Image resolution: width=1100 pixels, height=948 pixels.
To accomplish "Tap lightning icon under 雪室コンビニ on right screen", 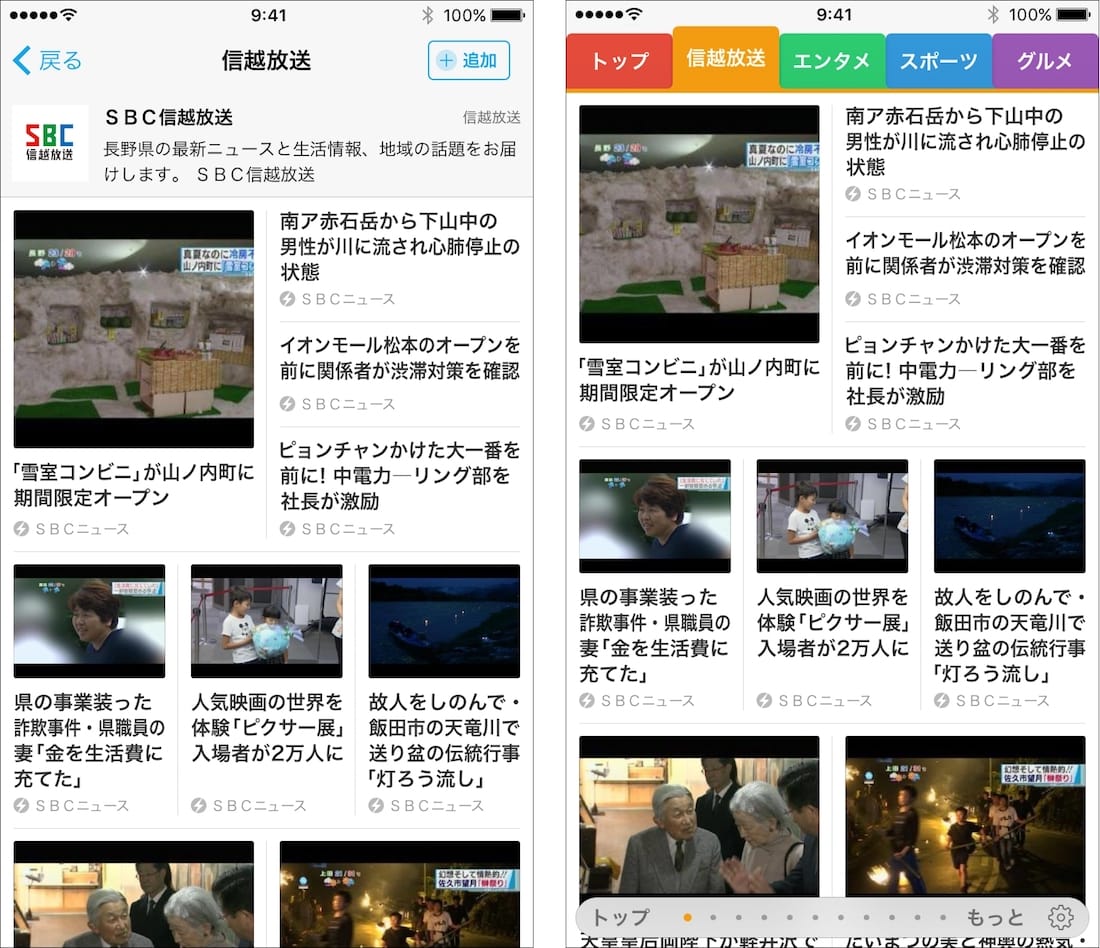I will (586, 423).
